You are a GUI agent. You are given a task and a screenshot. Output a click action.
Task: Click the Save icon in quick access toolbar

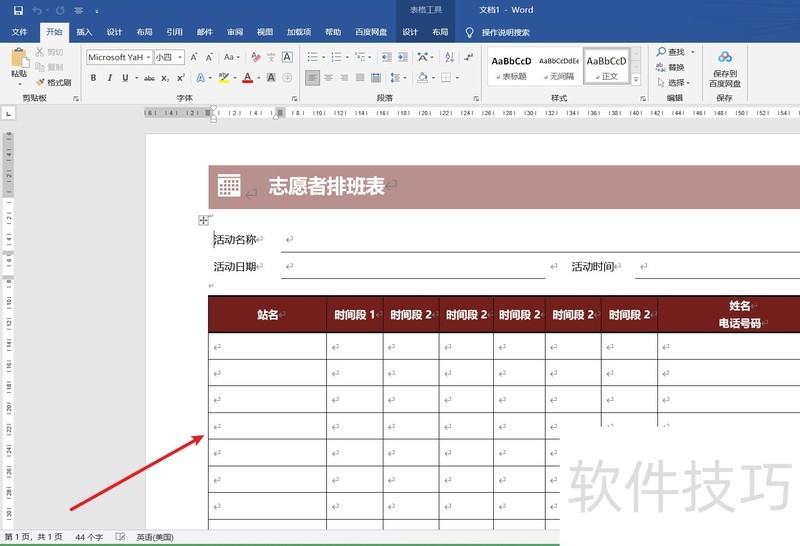(18, 10)
